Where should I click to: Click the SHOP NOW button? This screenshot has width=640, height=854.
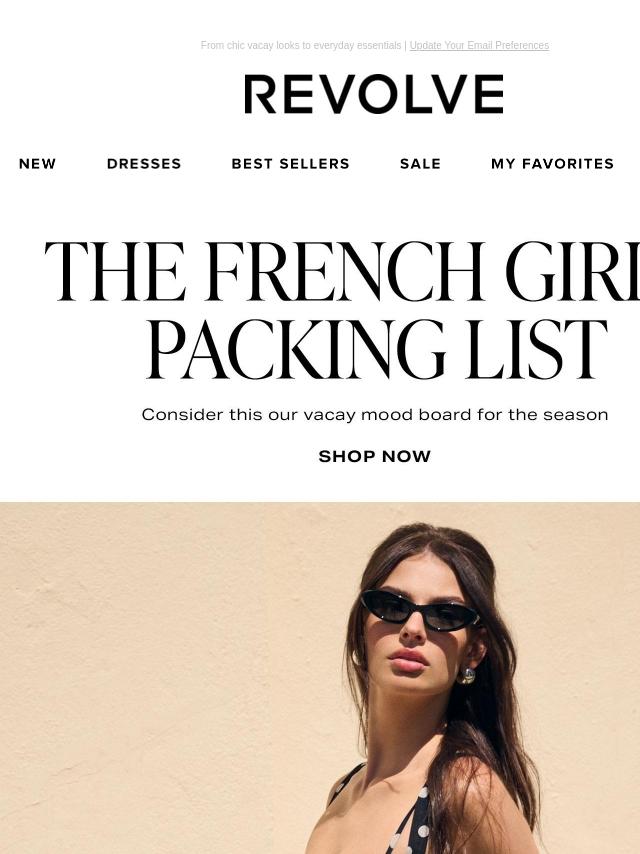[375, 456]
